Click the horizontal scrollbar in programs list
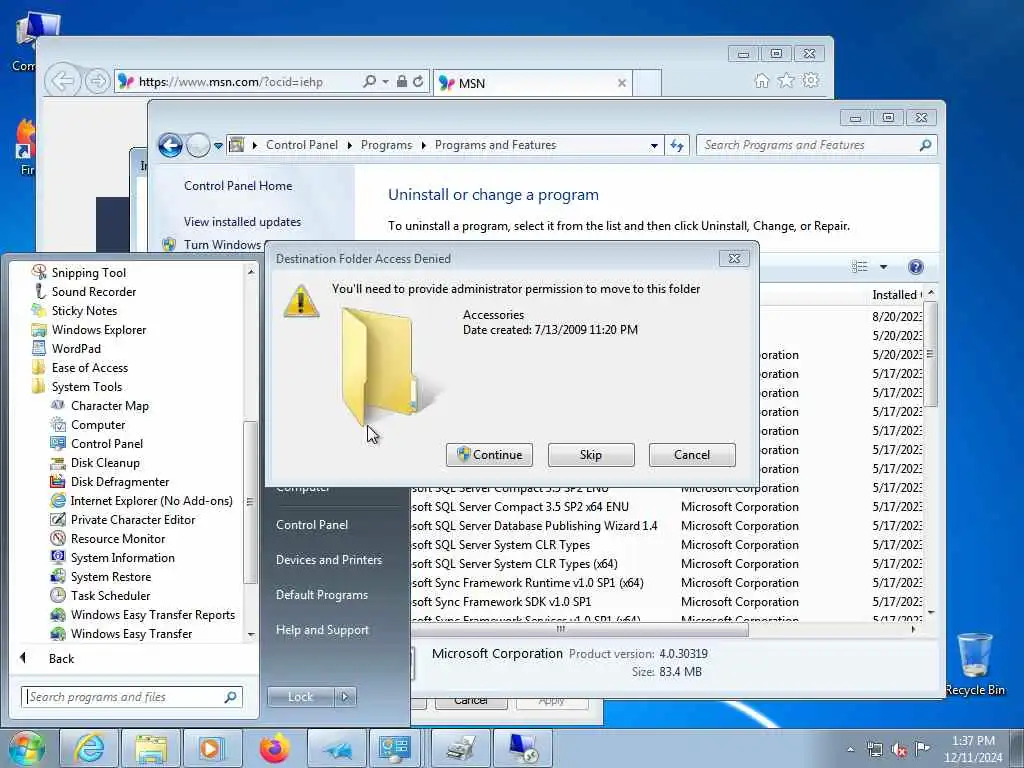The height and width of the screenshot is (768, 1024). click(x=580, y=630)
